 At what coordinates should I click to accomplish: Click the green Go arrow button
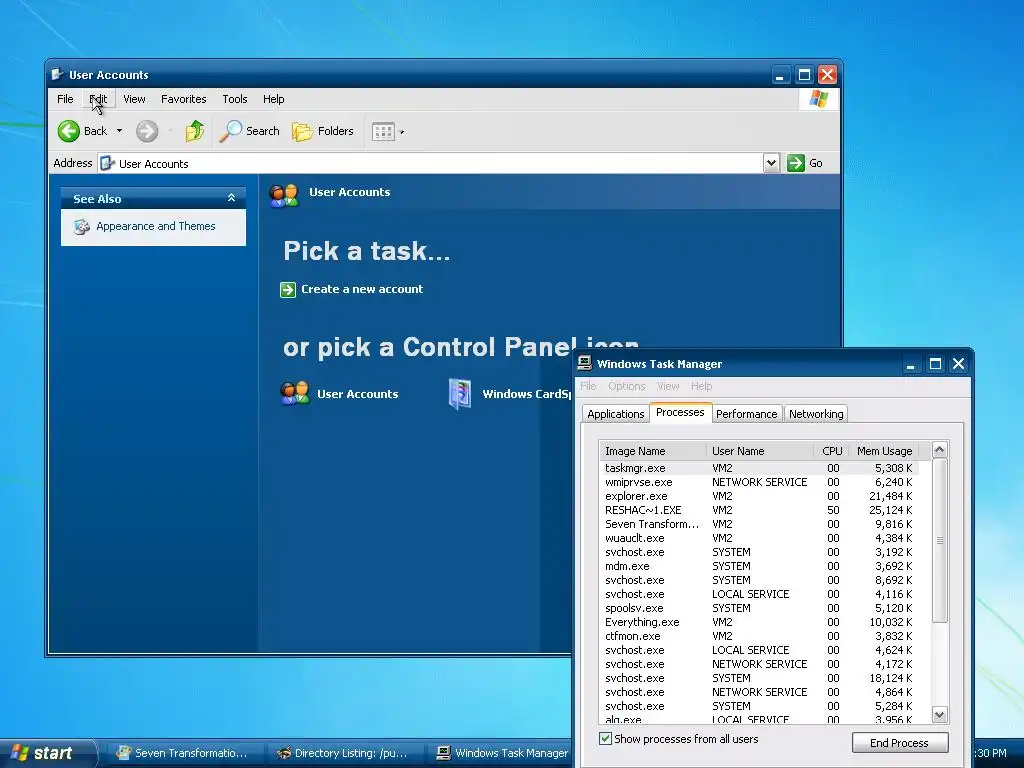(795, 163)
